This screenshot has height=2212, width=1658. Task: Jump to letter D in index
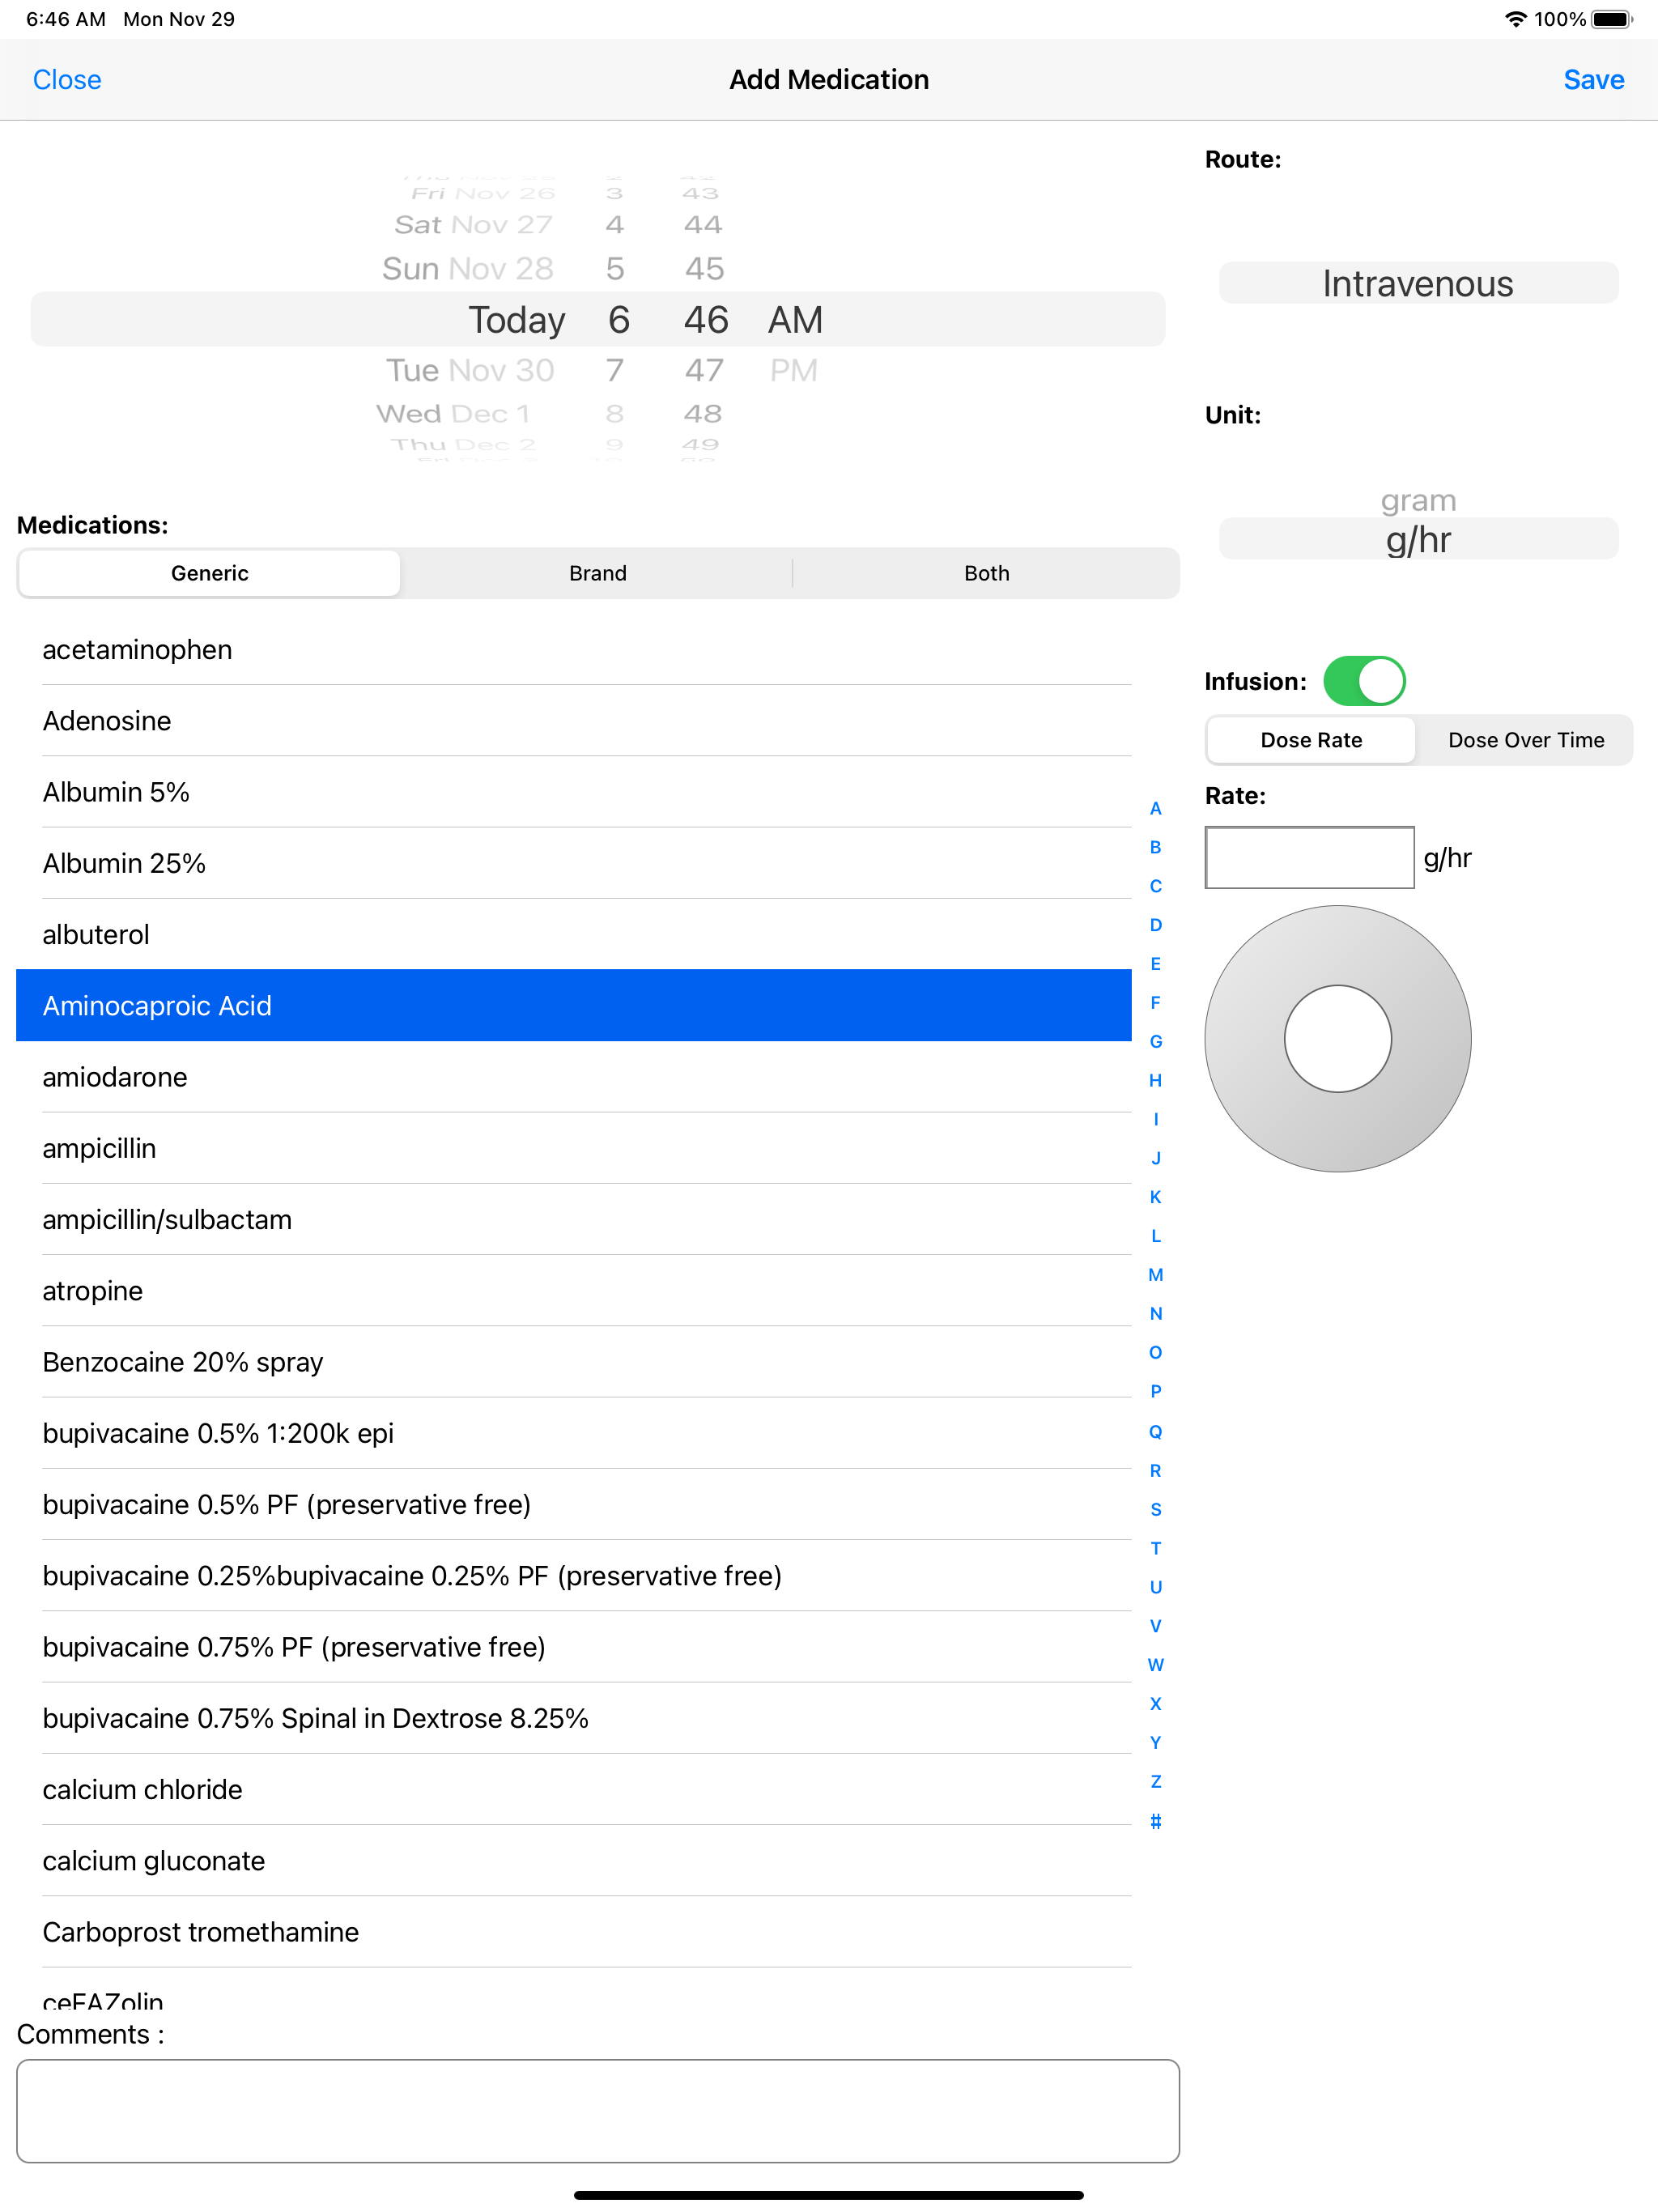(1155, 925)
